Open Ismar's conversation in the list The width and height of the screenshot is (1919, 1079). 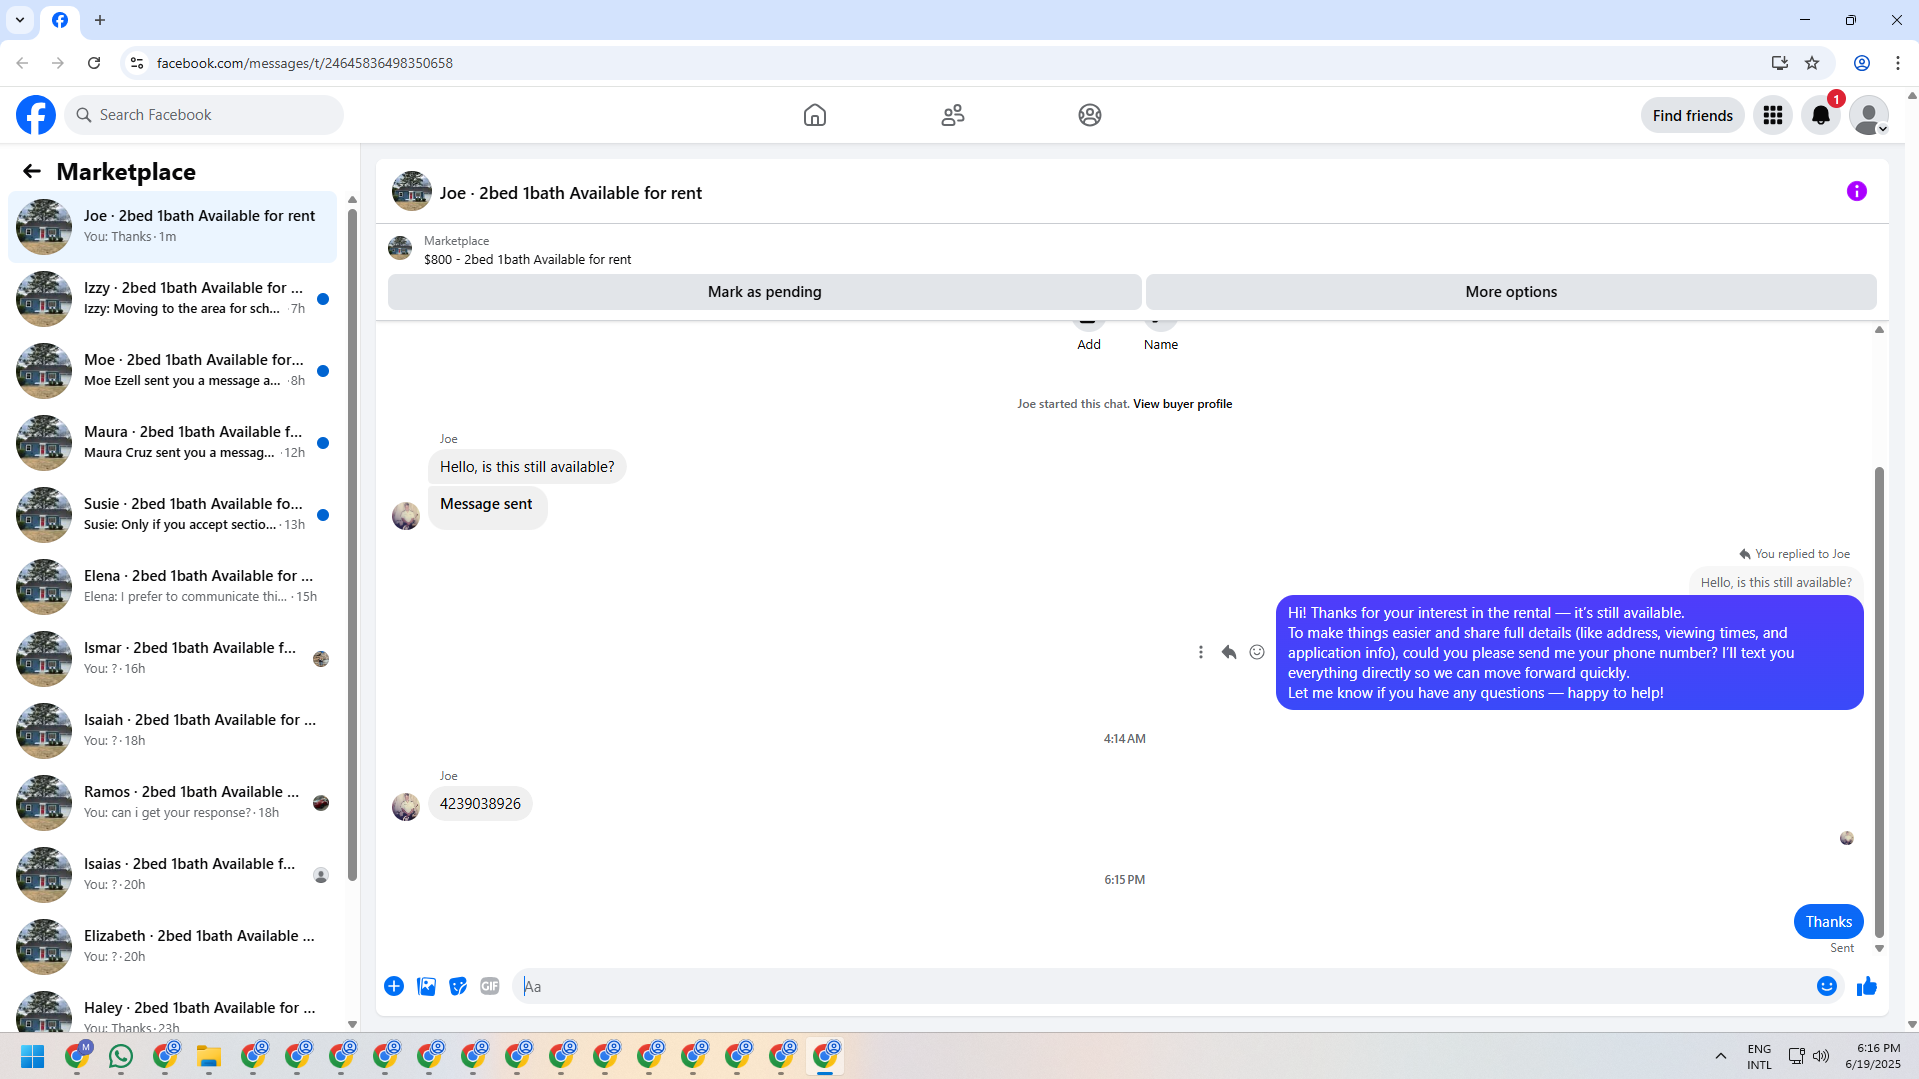tap(172, 658)
